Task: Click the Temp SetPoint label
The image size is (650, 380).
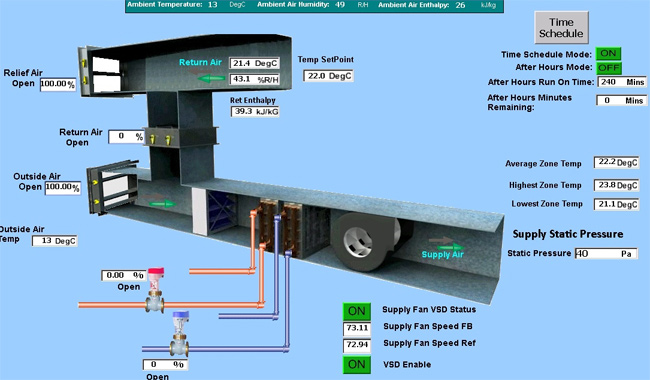Action: click(326, 59)
